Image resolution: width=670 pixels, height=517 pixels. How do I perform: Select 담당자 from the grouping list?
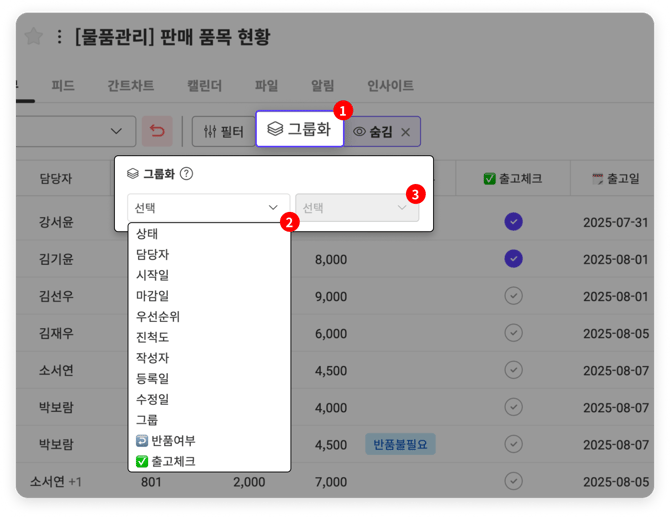153,254
